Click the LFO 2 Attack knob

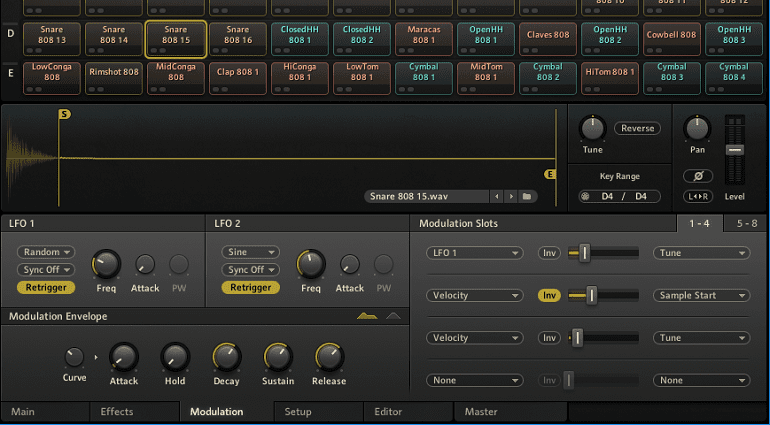(x=350, y=264)
